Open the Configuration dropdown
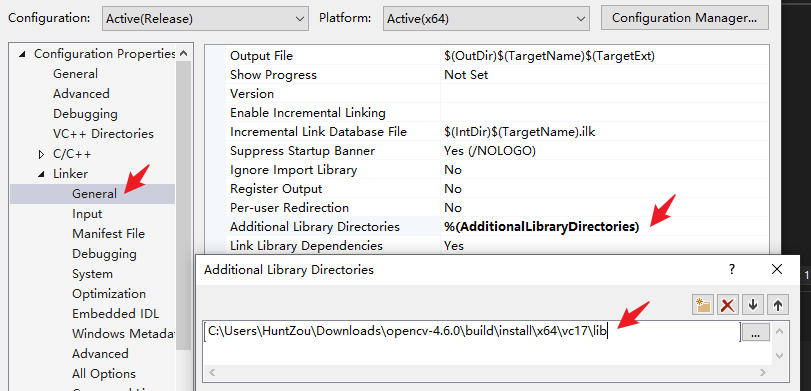Viewport: 811px width, 391px height. (x=205, y=19)
